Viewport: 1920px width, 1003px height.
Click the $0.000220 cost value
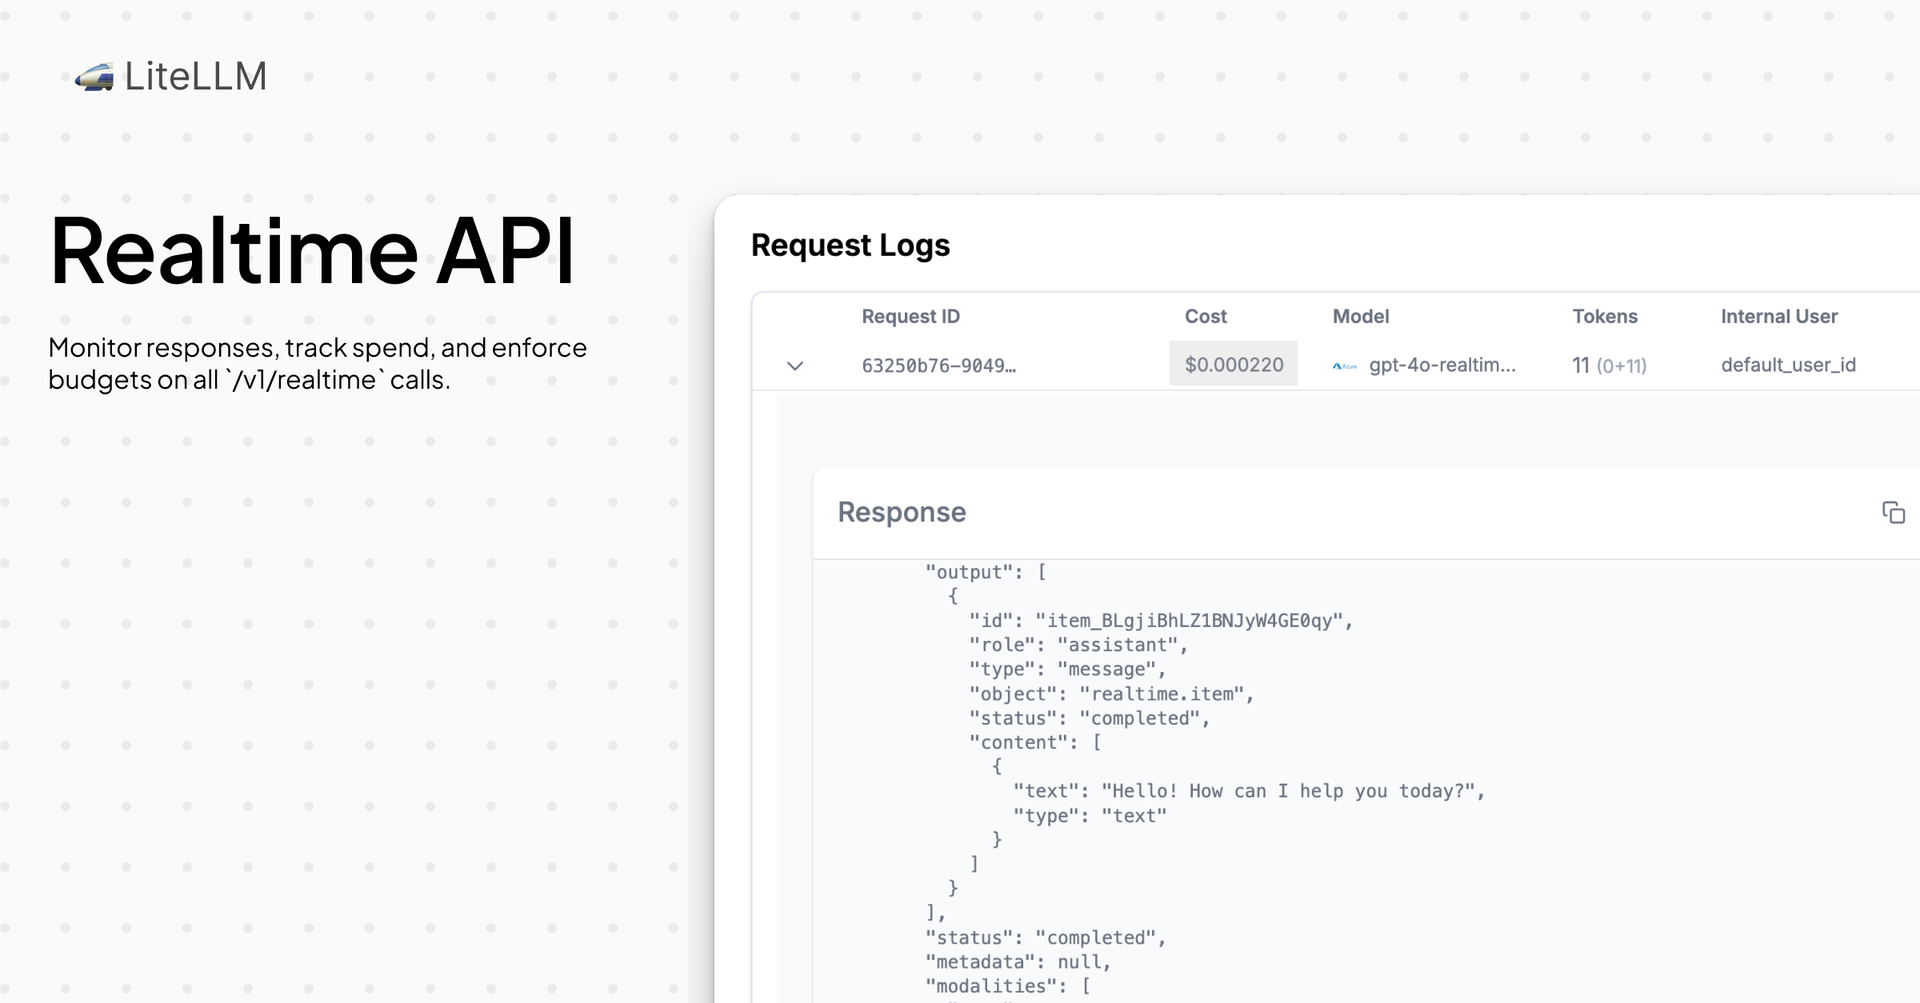click(x=1233, y=365)
